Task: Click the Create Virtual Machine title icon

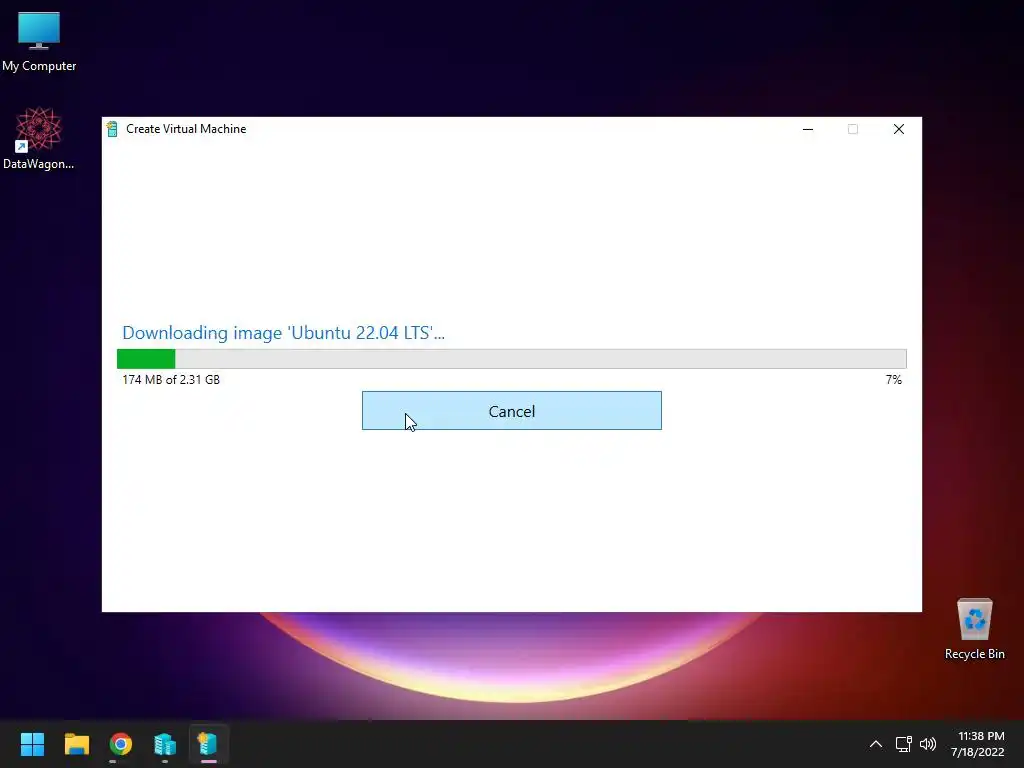Action: (112, 129)
